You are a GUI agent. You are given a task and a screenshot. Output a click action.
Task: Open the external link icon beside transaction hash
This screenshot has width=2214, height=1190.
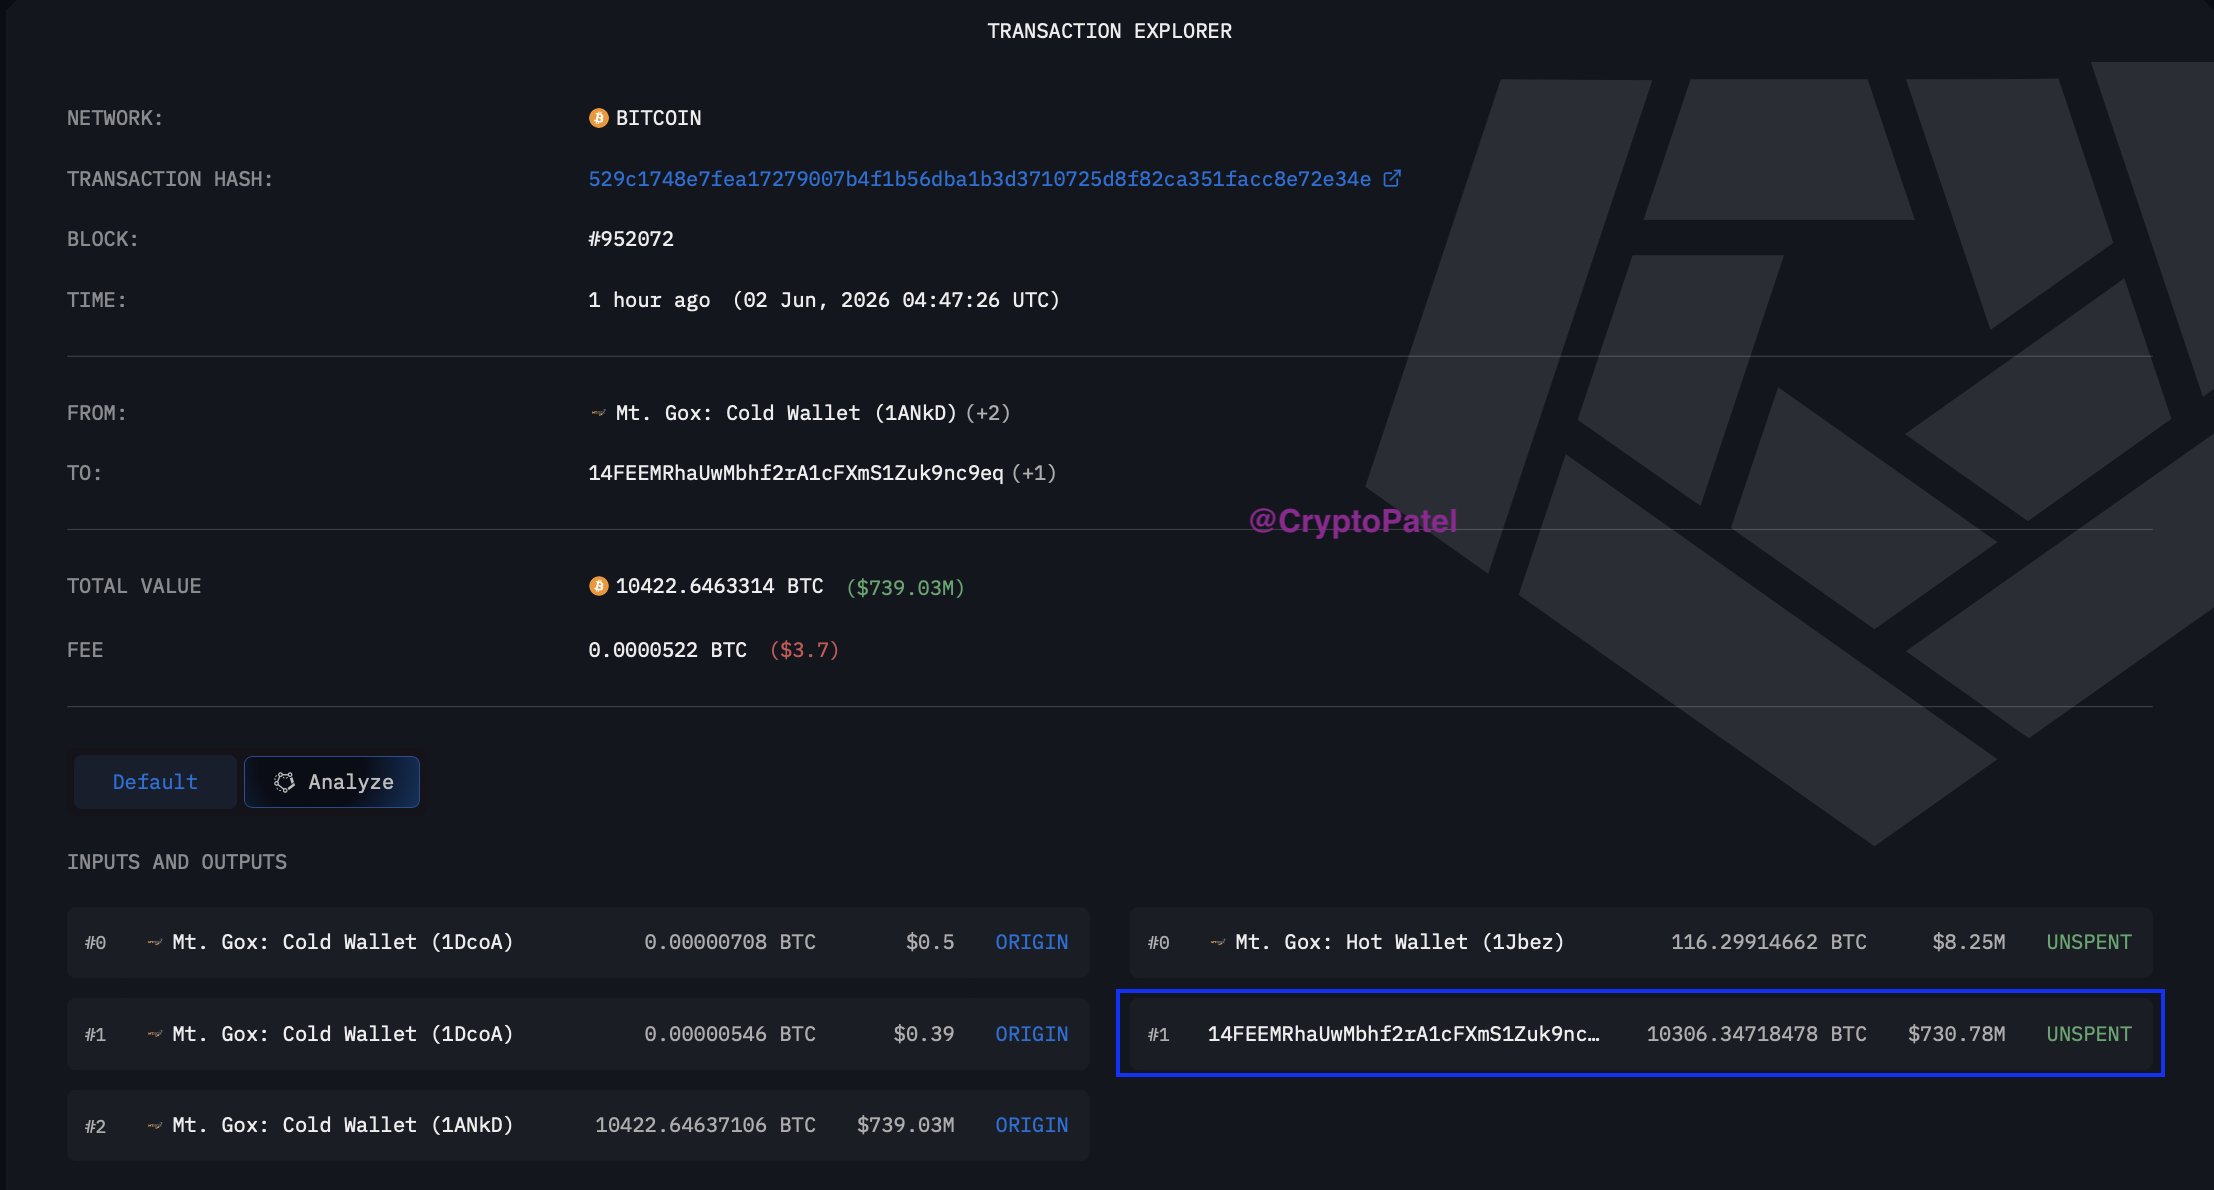(x=1391, y=179)
